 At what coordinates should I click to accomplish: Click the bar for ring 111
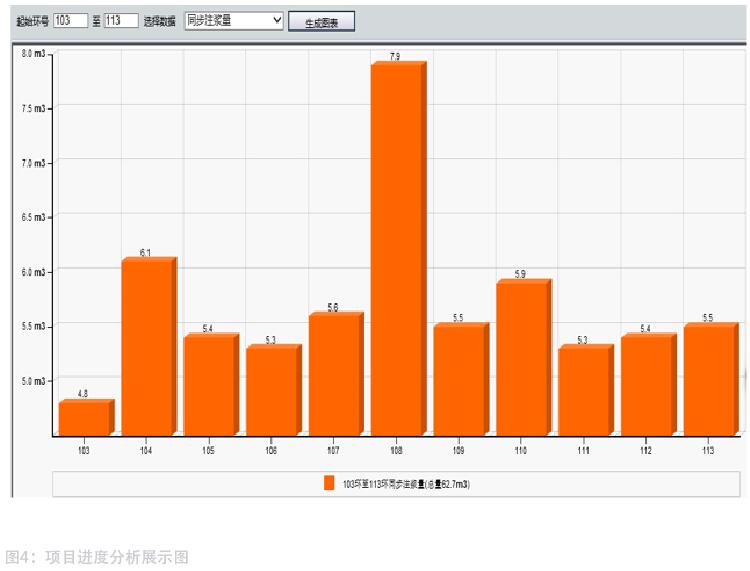pos(583,391)
